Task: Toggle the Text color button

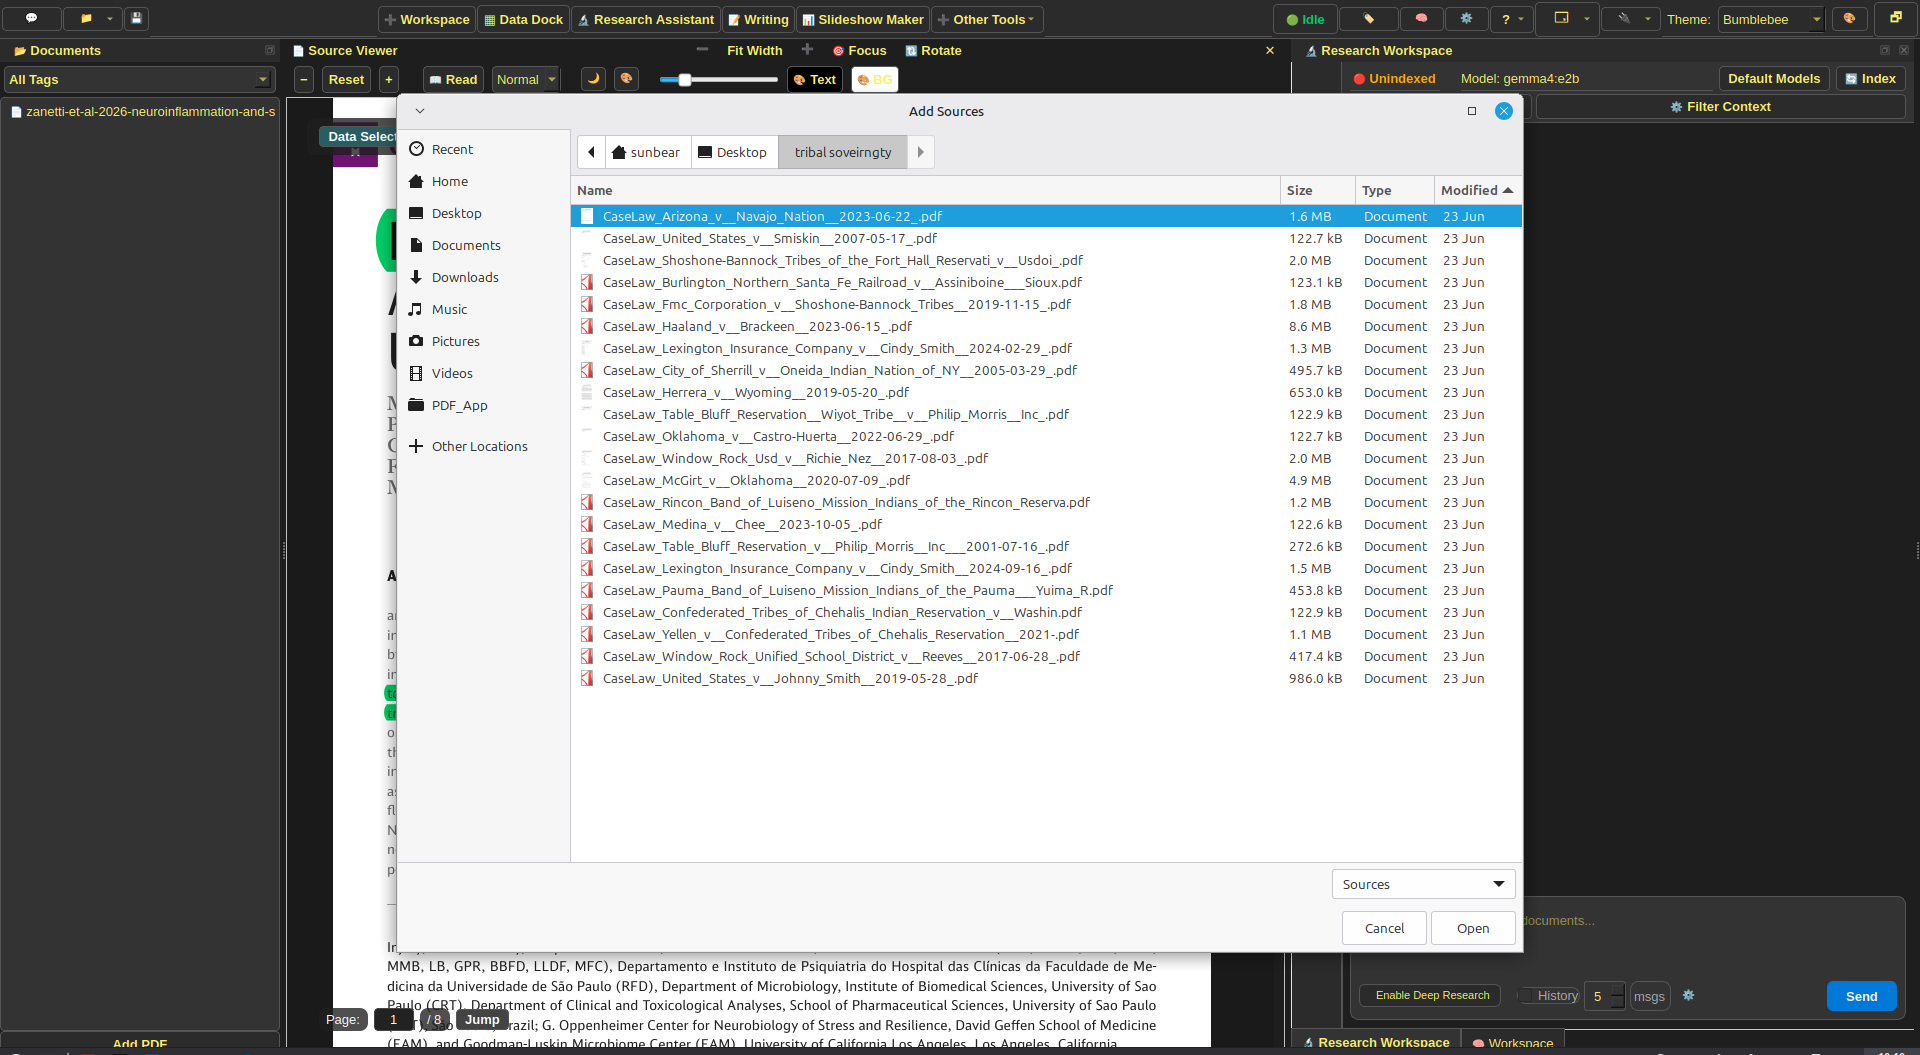Action: tap(815, 79)
